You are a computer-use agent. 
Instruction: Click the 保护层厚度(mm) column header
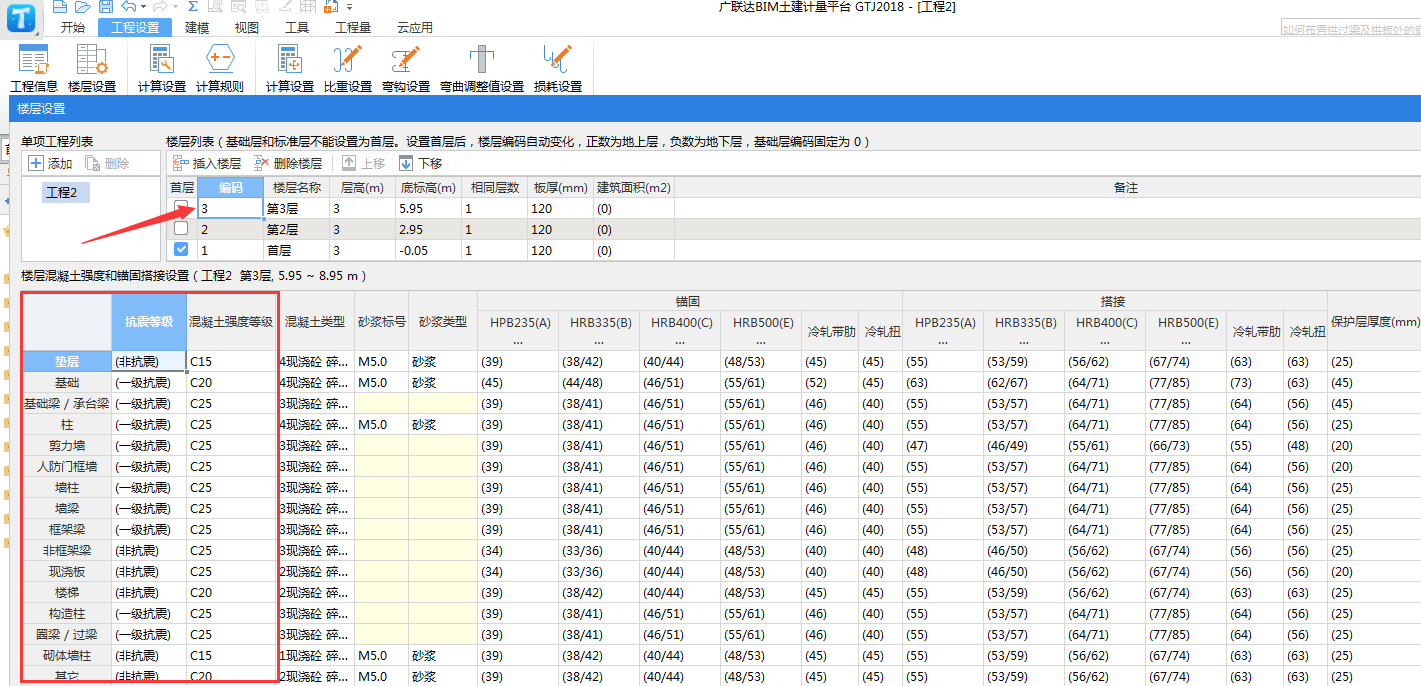[1374, 321]
